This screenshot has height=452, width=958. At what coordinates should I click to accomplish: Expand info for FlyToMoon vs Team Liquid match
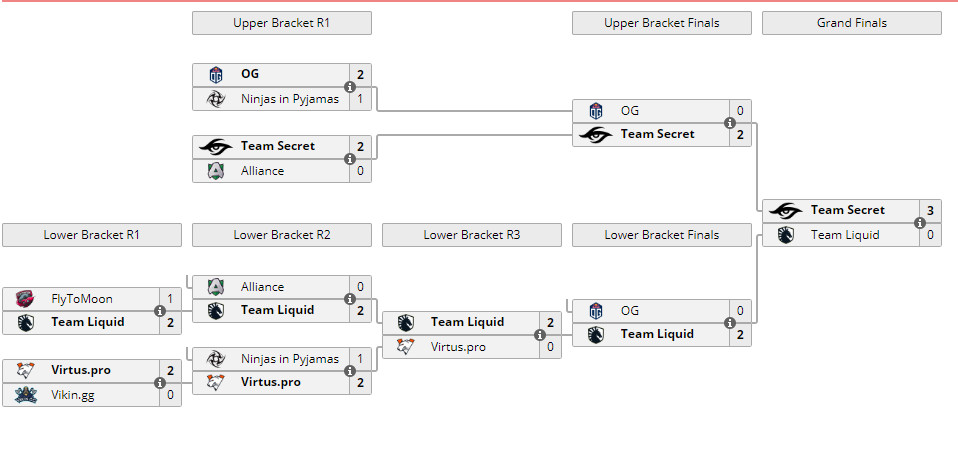click(160, 311)
